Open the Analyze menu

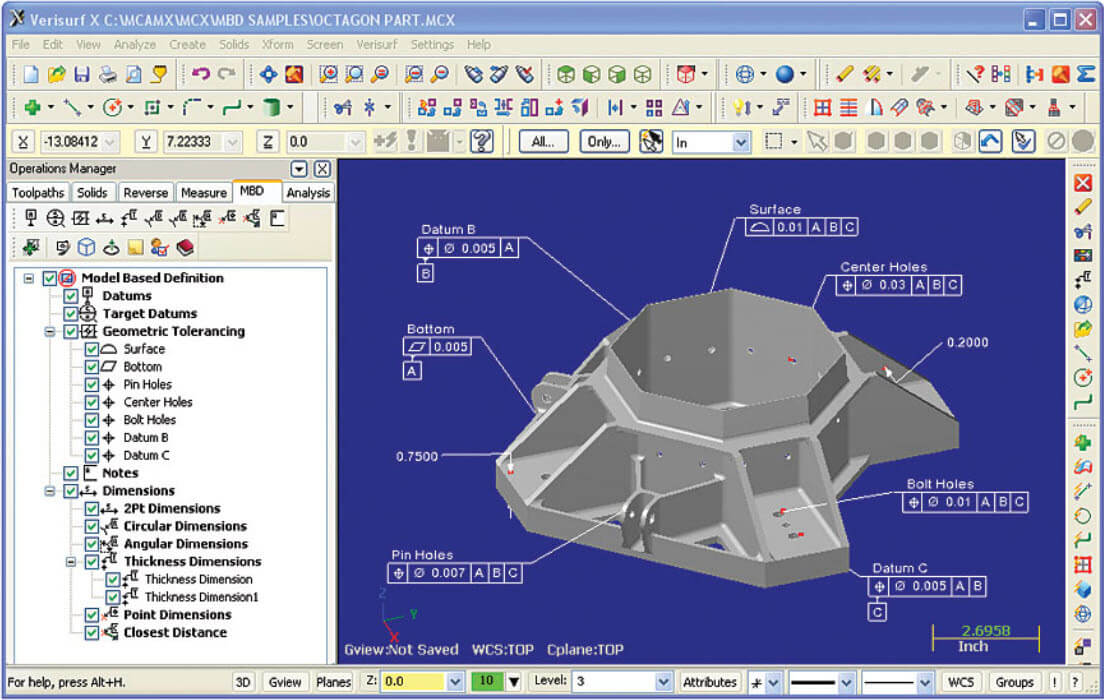[x=134, y=44]
